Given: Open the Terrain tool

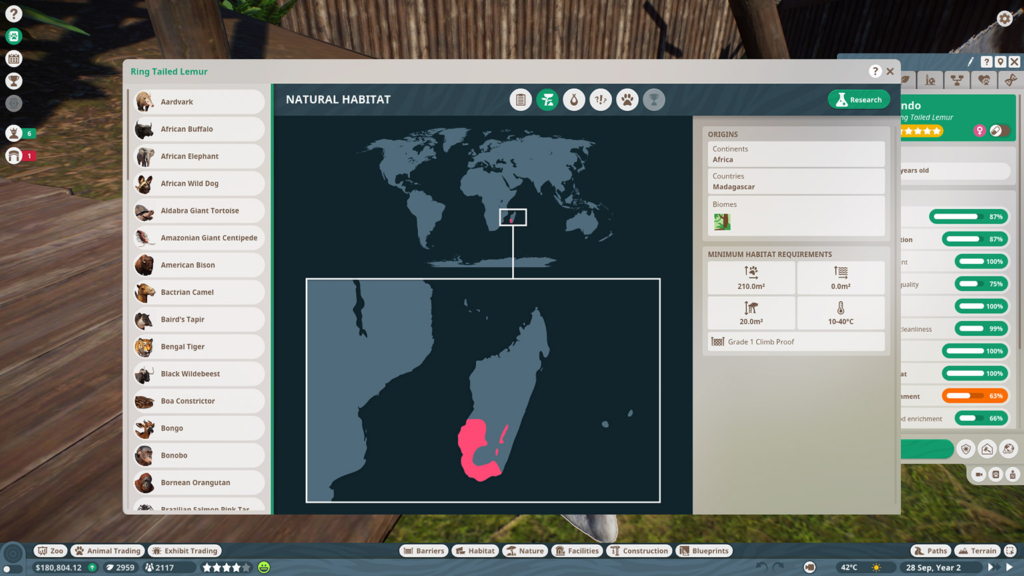Looking at the screenshot, I should 977,551.
